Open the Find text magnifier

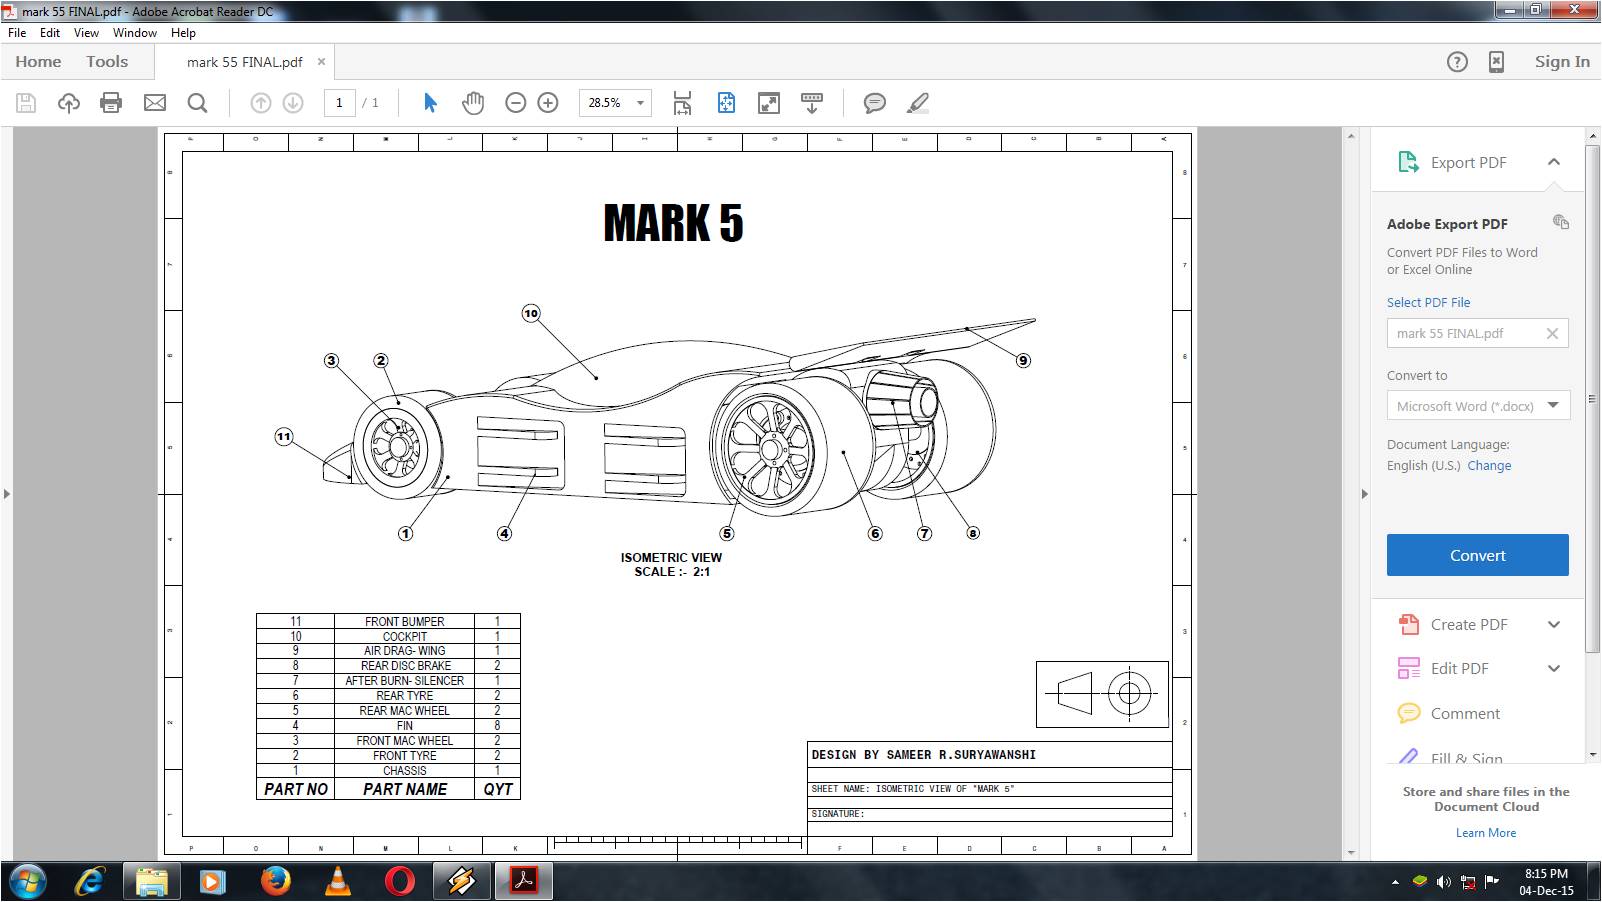(x=198, y=102)
